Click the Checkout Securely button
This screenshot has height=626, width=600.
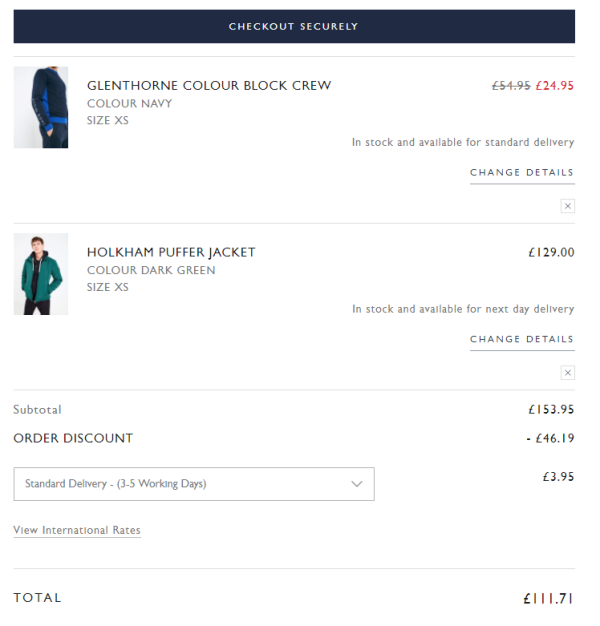(294, 26)
